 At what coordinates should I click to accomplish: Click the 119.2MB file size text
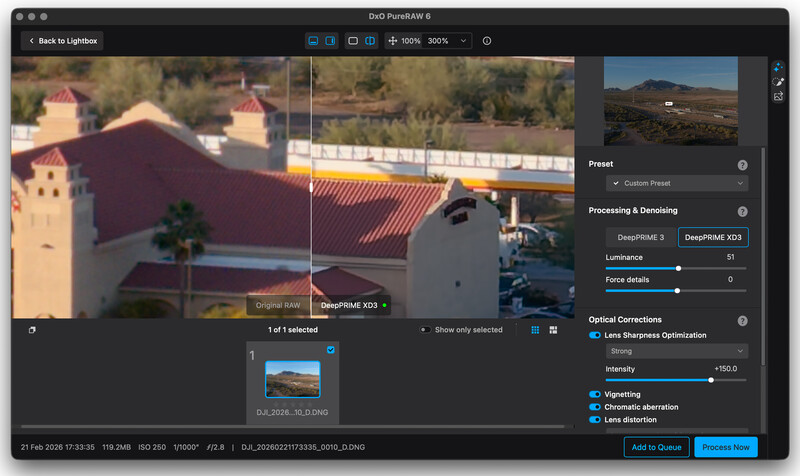tap(116, 447)
